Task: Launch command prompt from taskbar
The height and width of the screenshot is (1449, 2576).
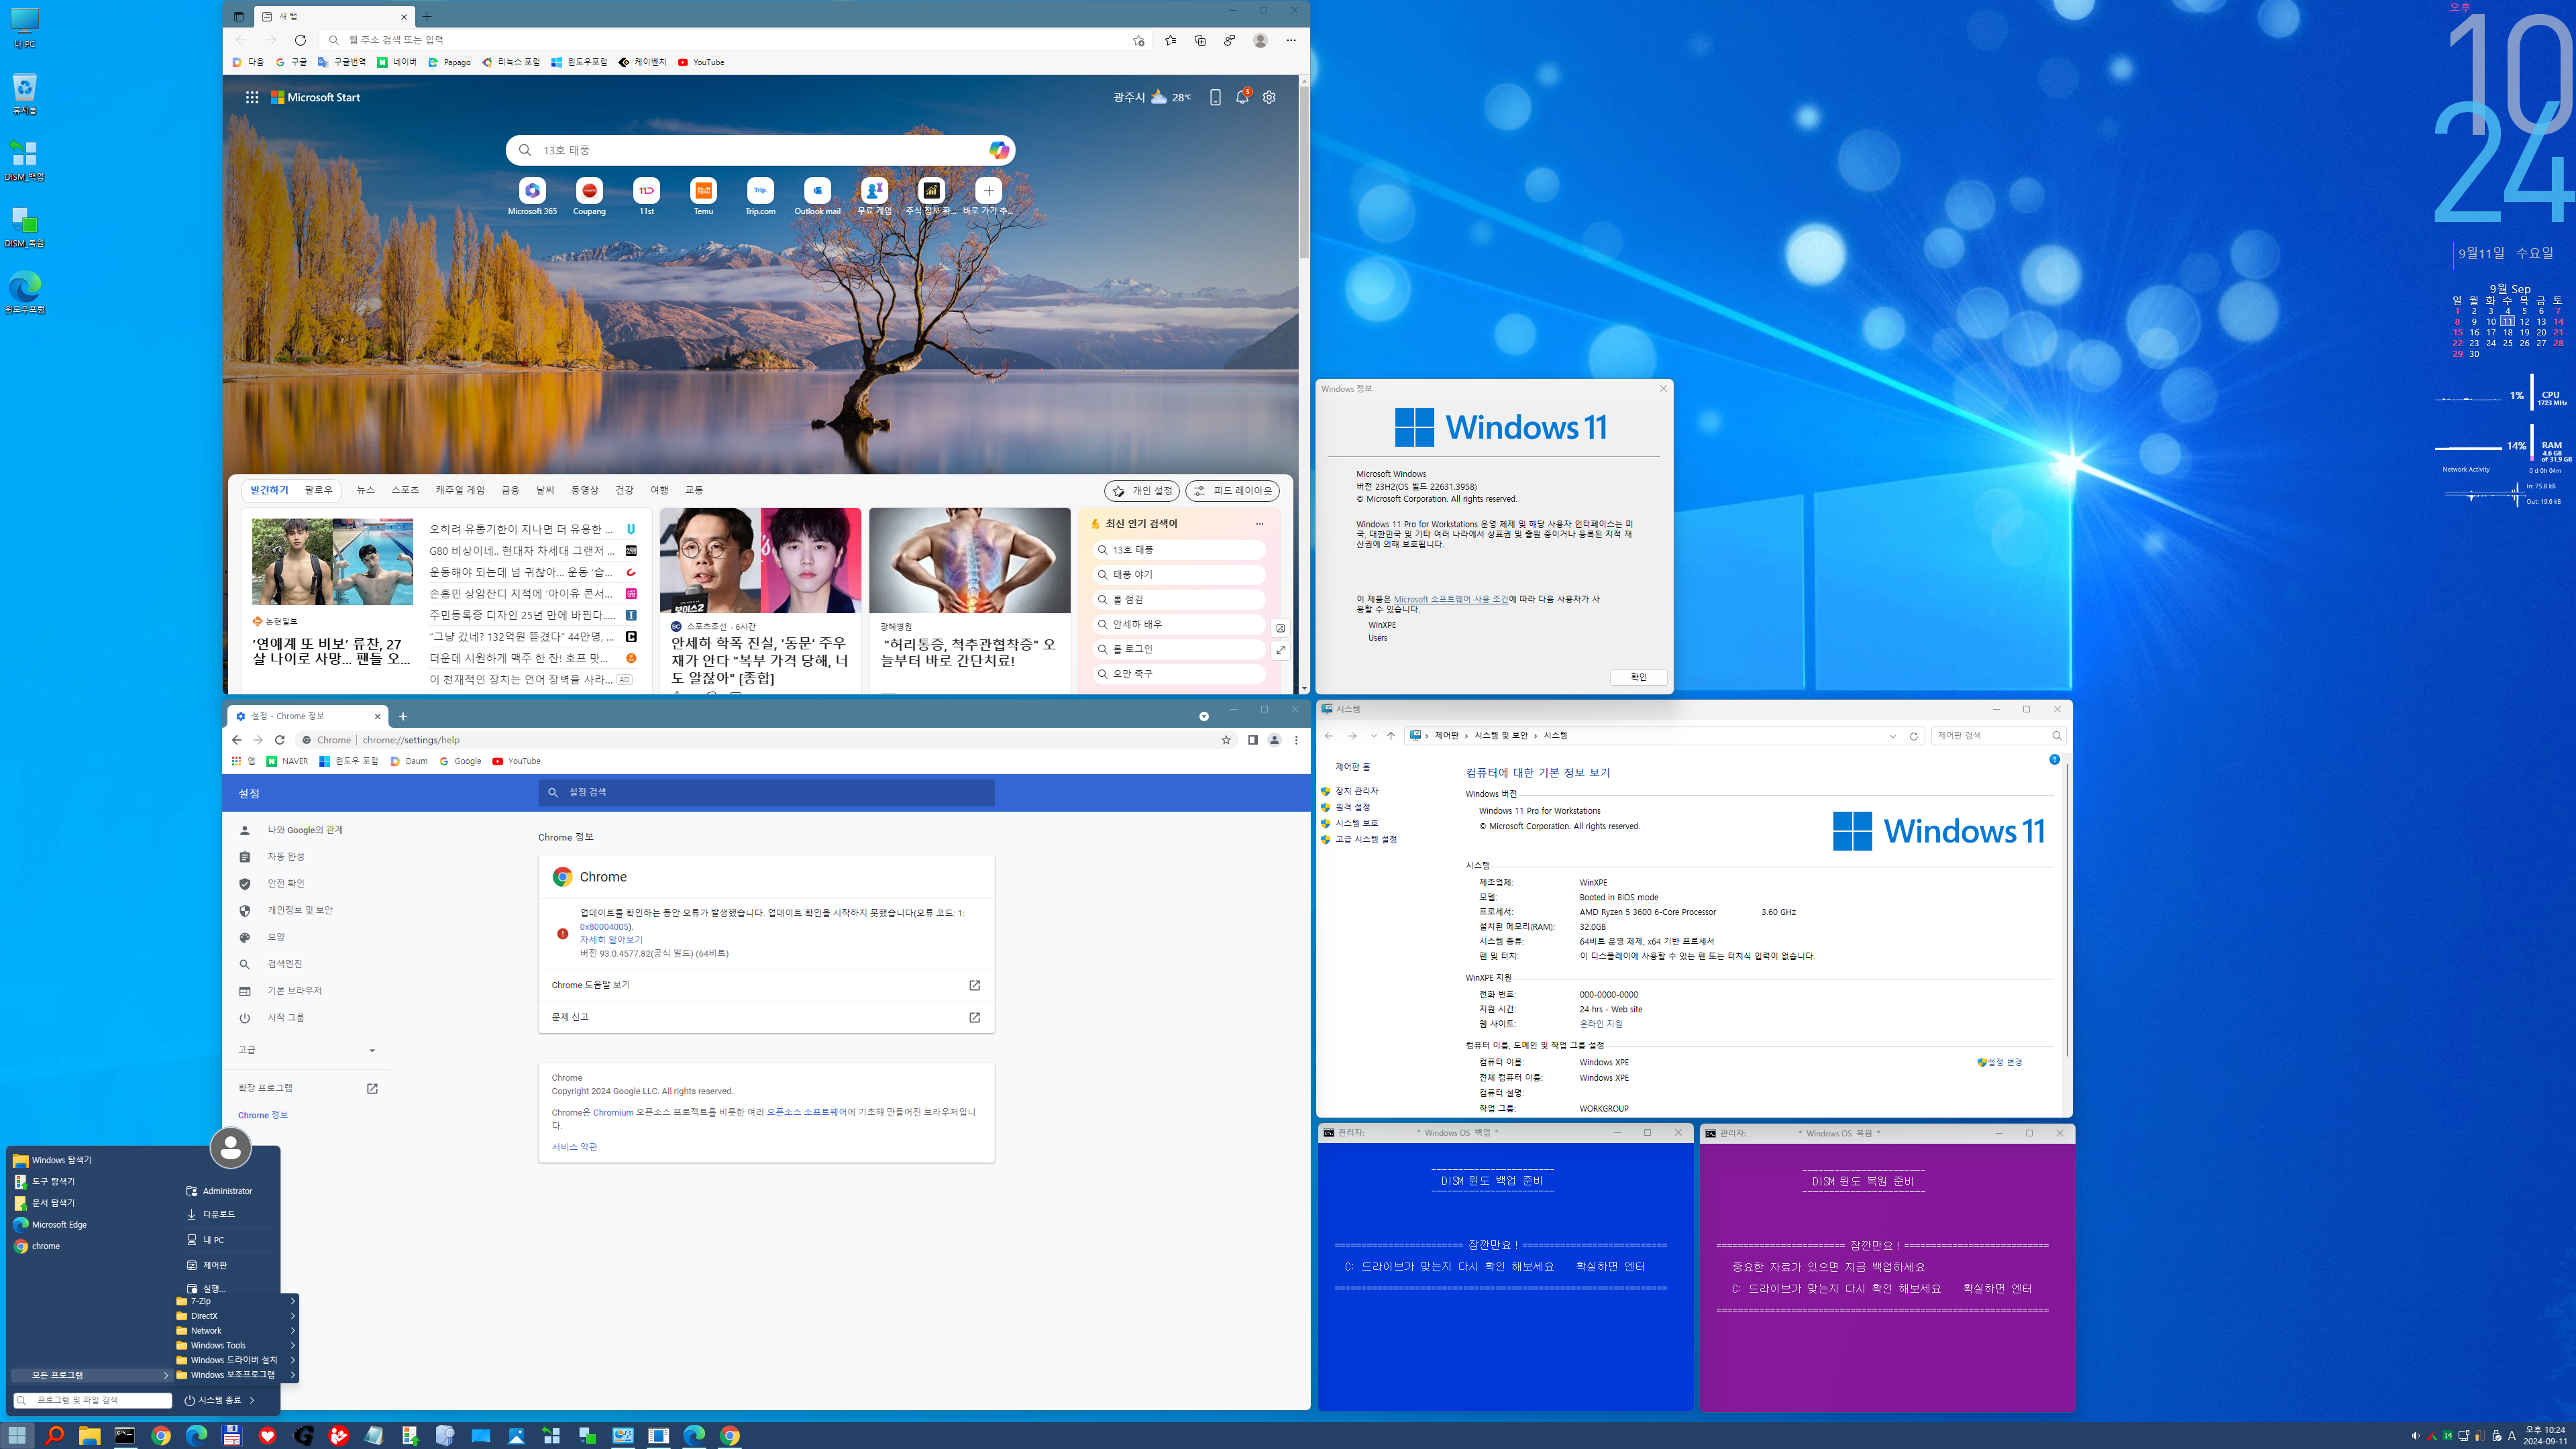Action: (125, 1436)
